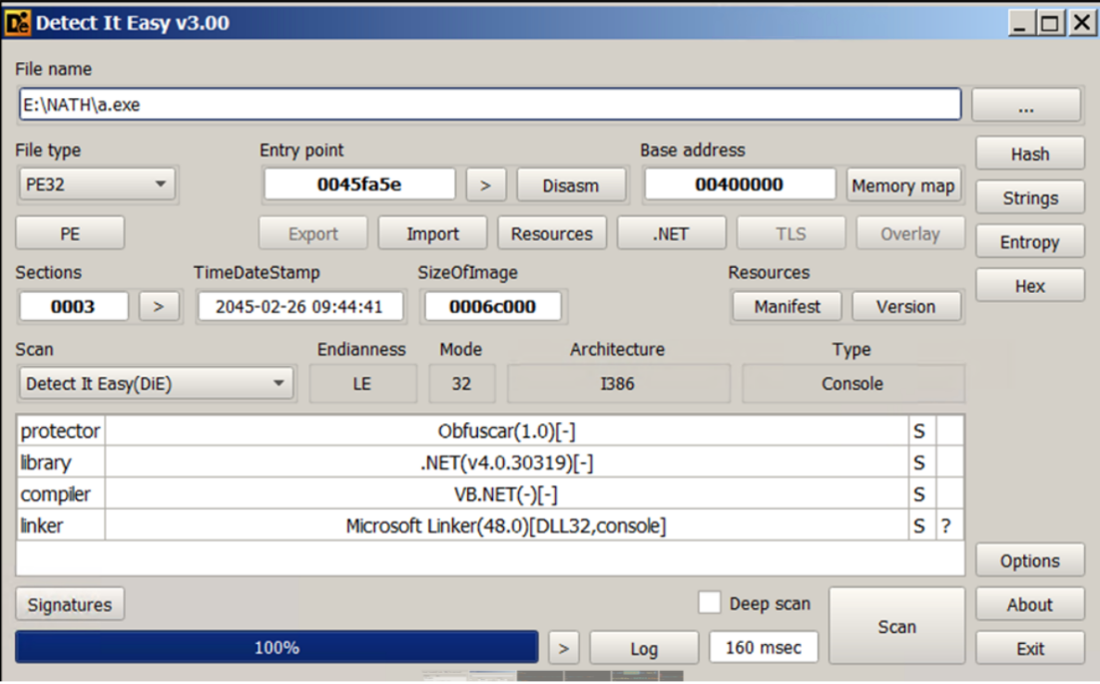Viewport: 1100px width, 684px height.
Task: Click the File name input field
Action: (490, 104)
